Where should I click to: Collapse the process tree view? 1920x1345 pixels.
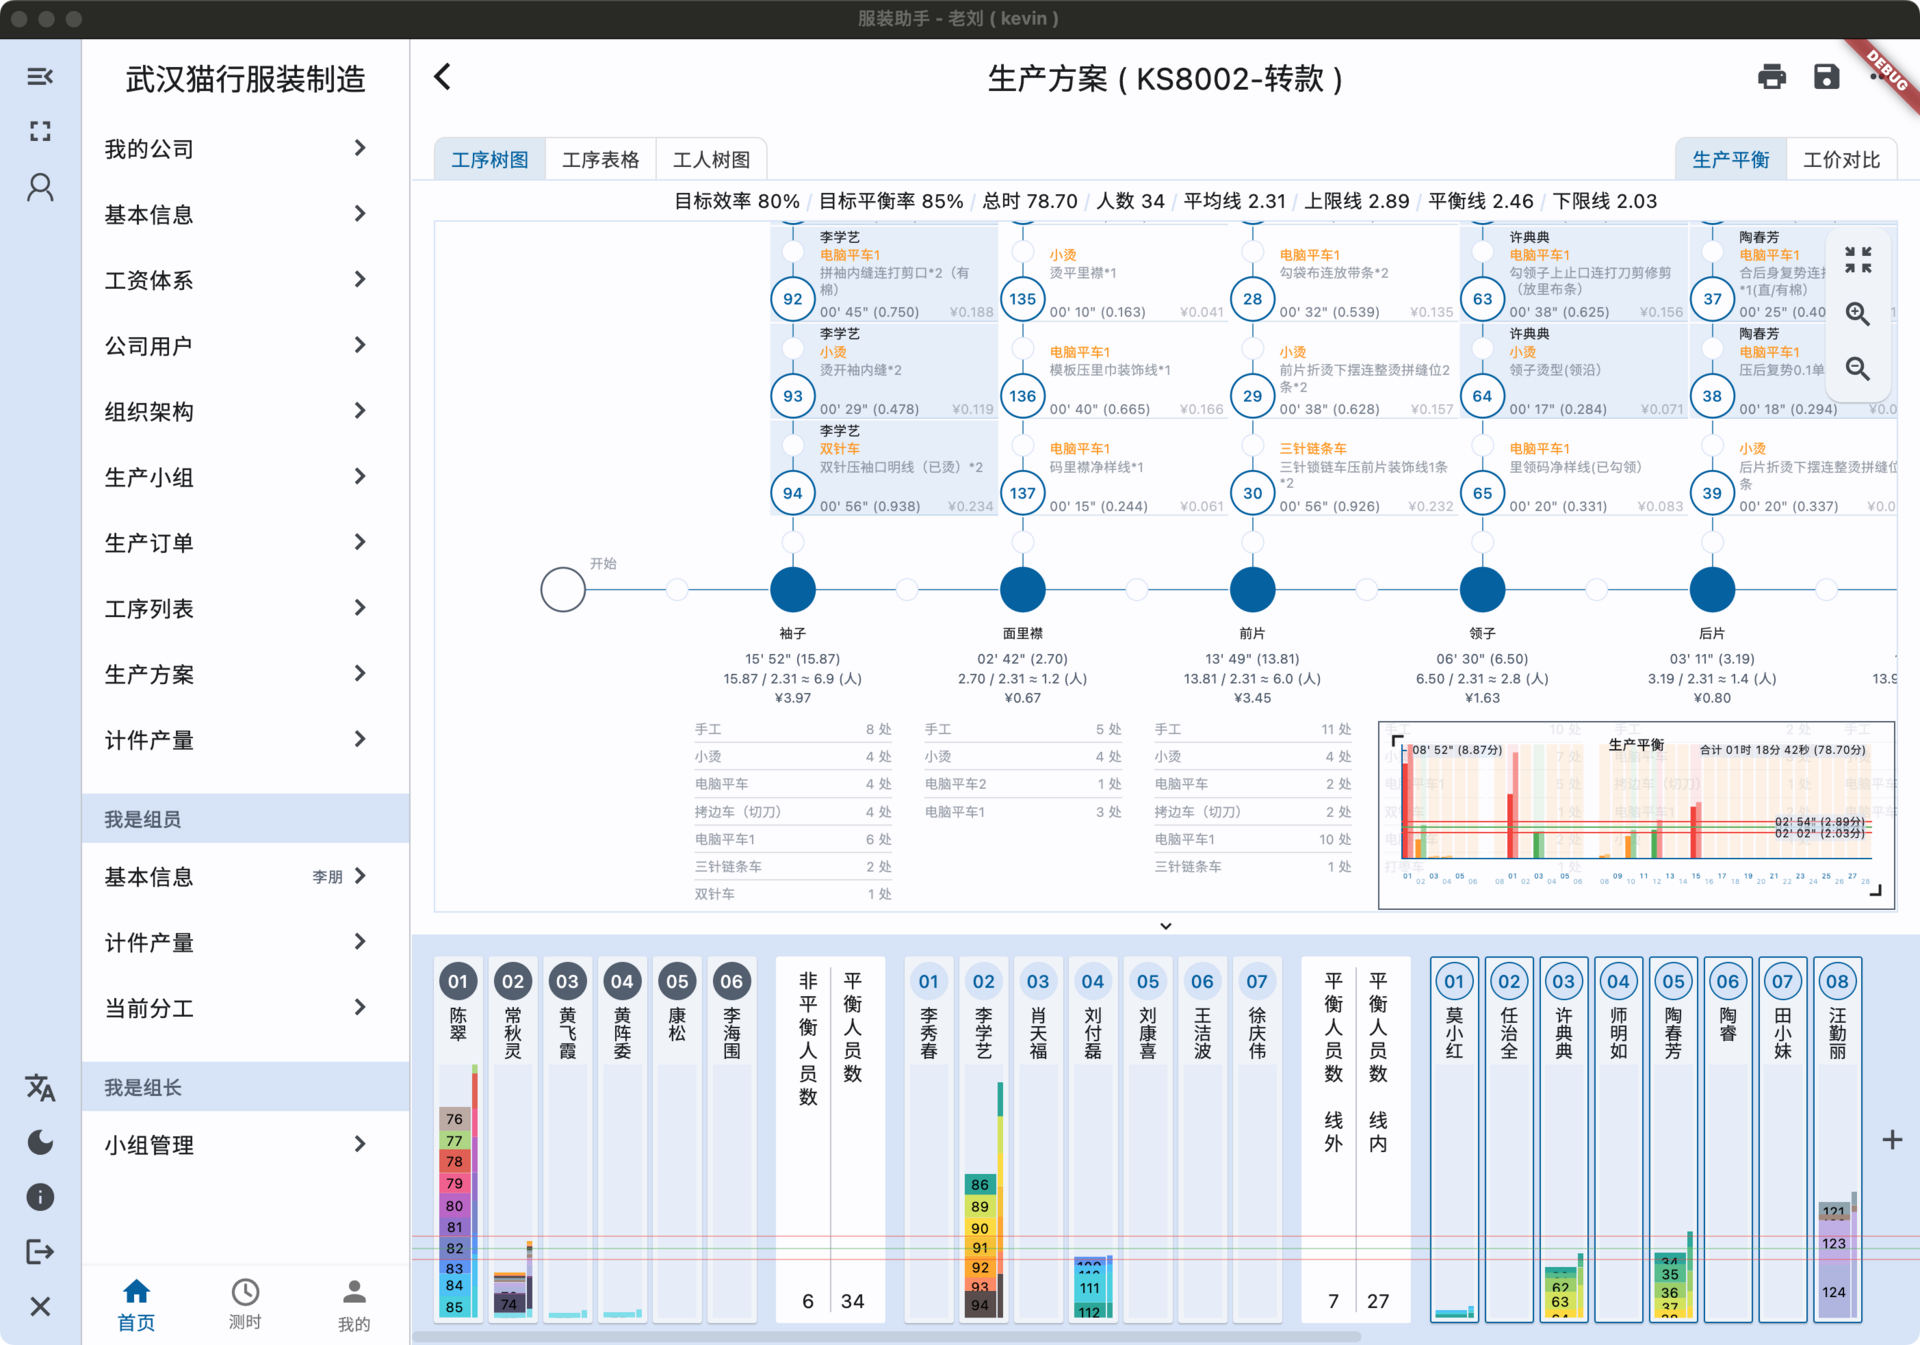coord(1858,260)
